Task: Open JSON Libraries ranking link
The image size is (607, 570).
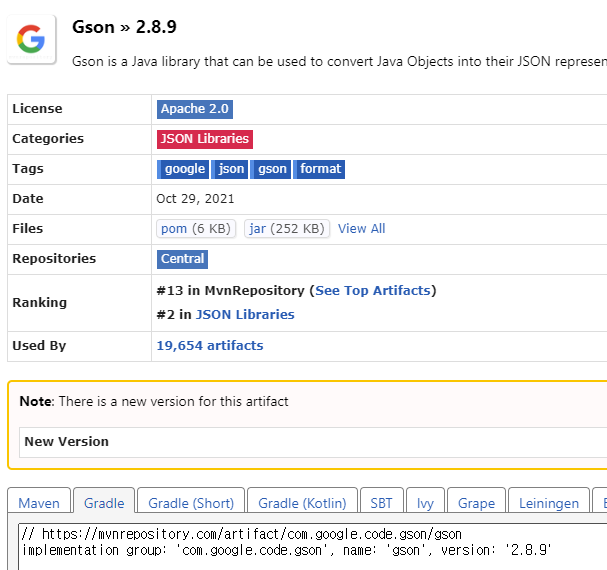Action: point(245,314)
